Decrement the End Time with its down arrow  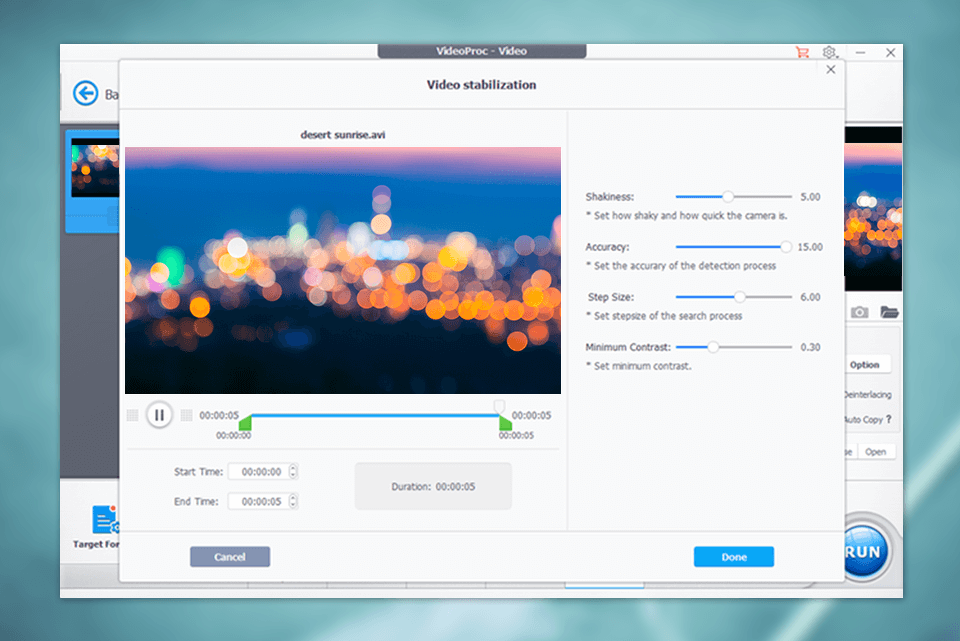292,505
